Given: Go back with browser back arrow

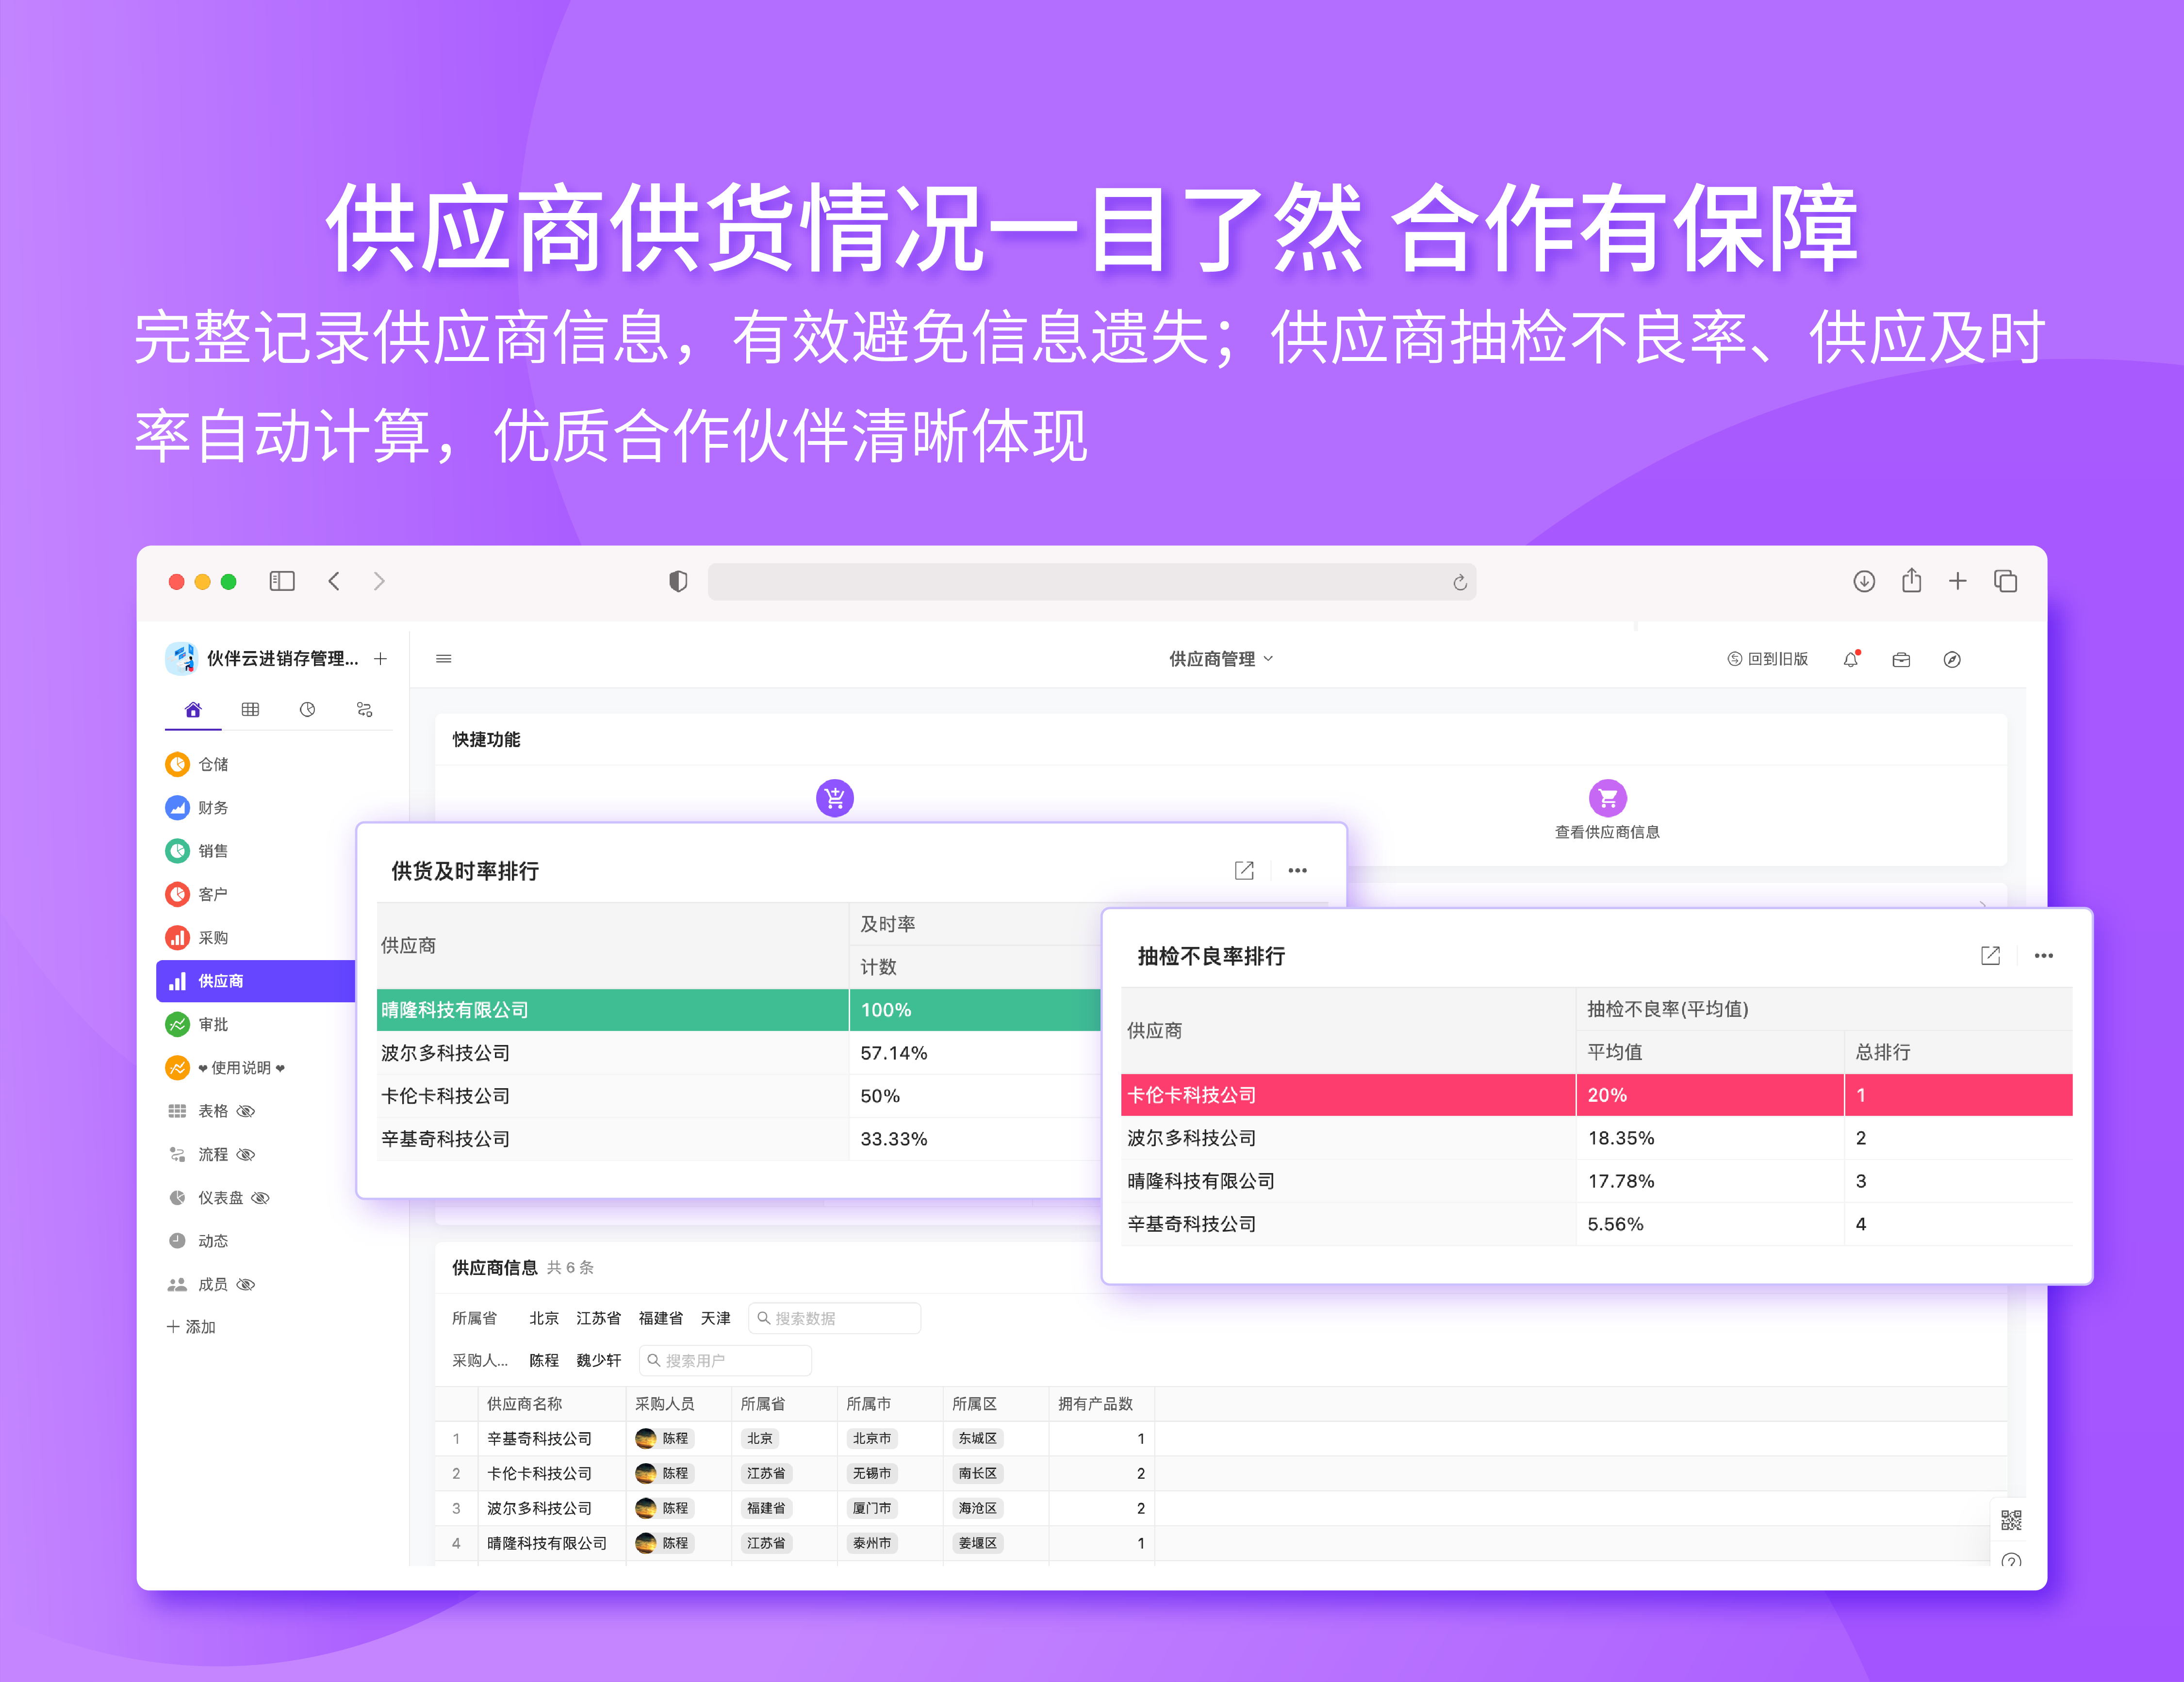Looking at the screenshot, I should (x=334, y=581).
